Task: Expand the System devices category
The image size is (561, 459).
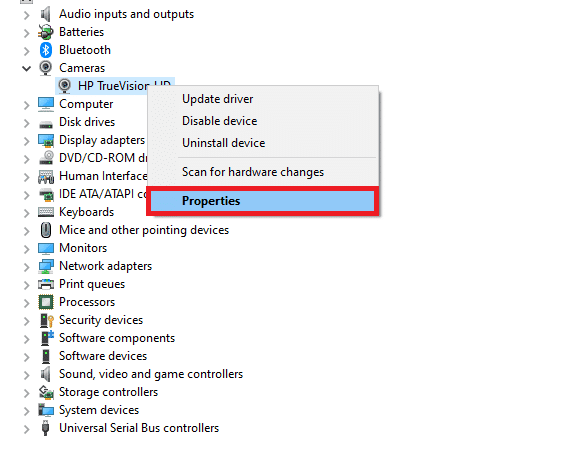Action: tap(26, 411)
